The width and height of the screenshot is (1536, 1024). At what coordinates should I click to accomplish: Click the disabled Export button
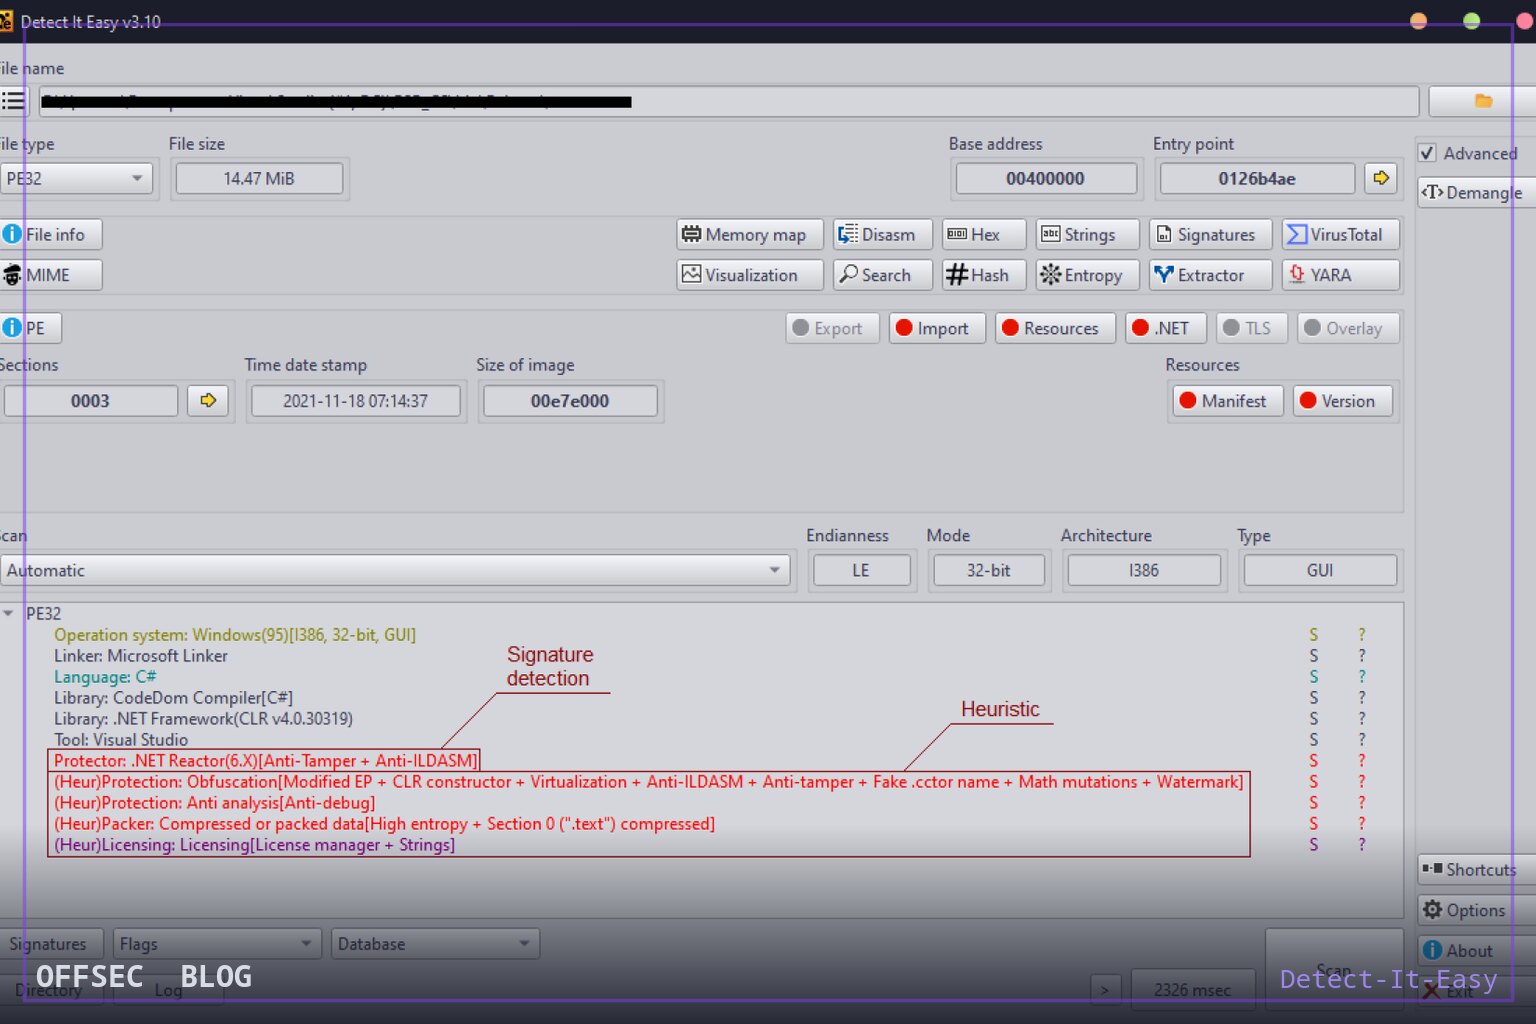coord(832,328)
